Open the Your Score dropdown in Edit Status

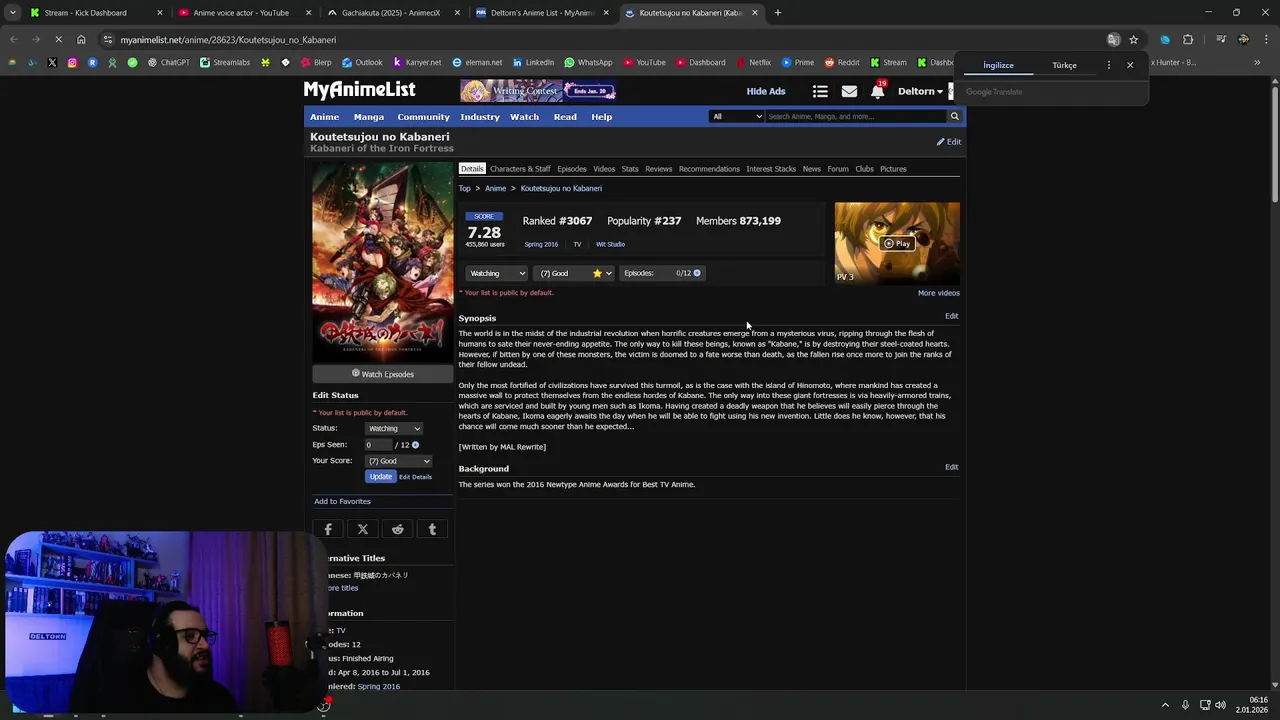[x=399, y=461]
